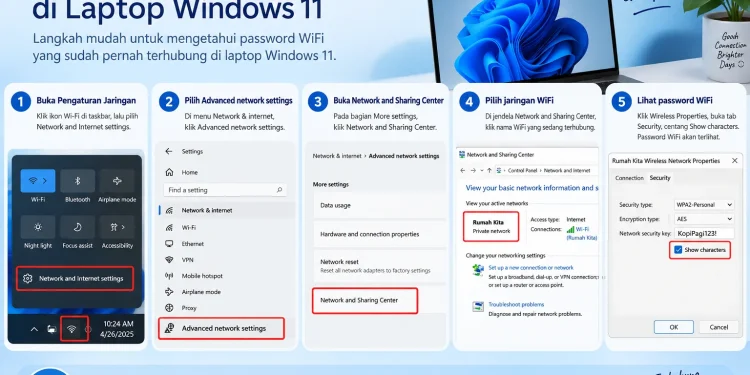Click Control Panel icon in address bar

tap(499, 170)
